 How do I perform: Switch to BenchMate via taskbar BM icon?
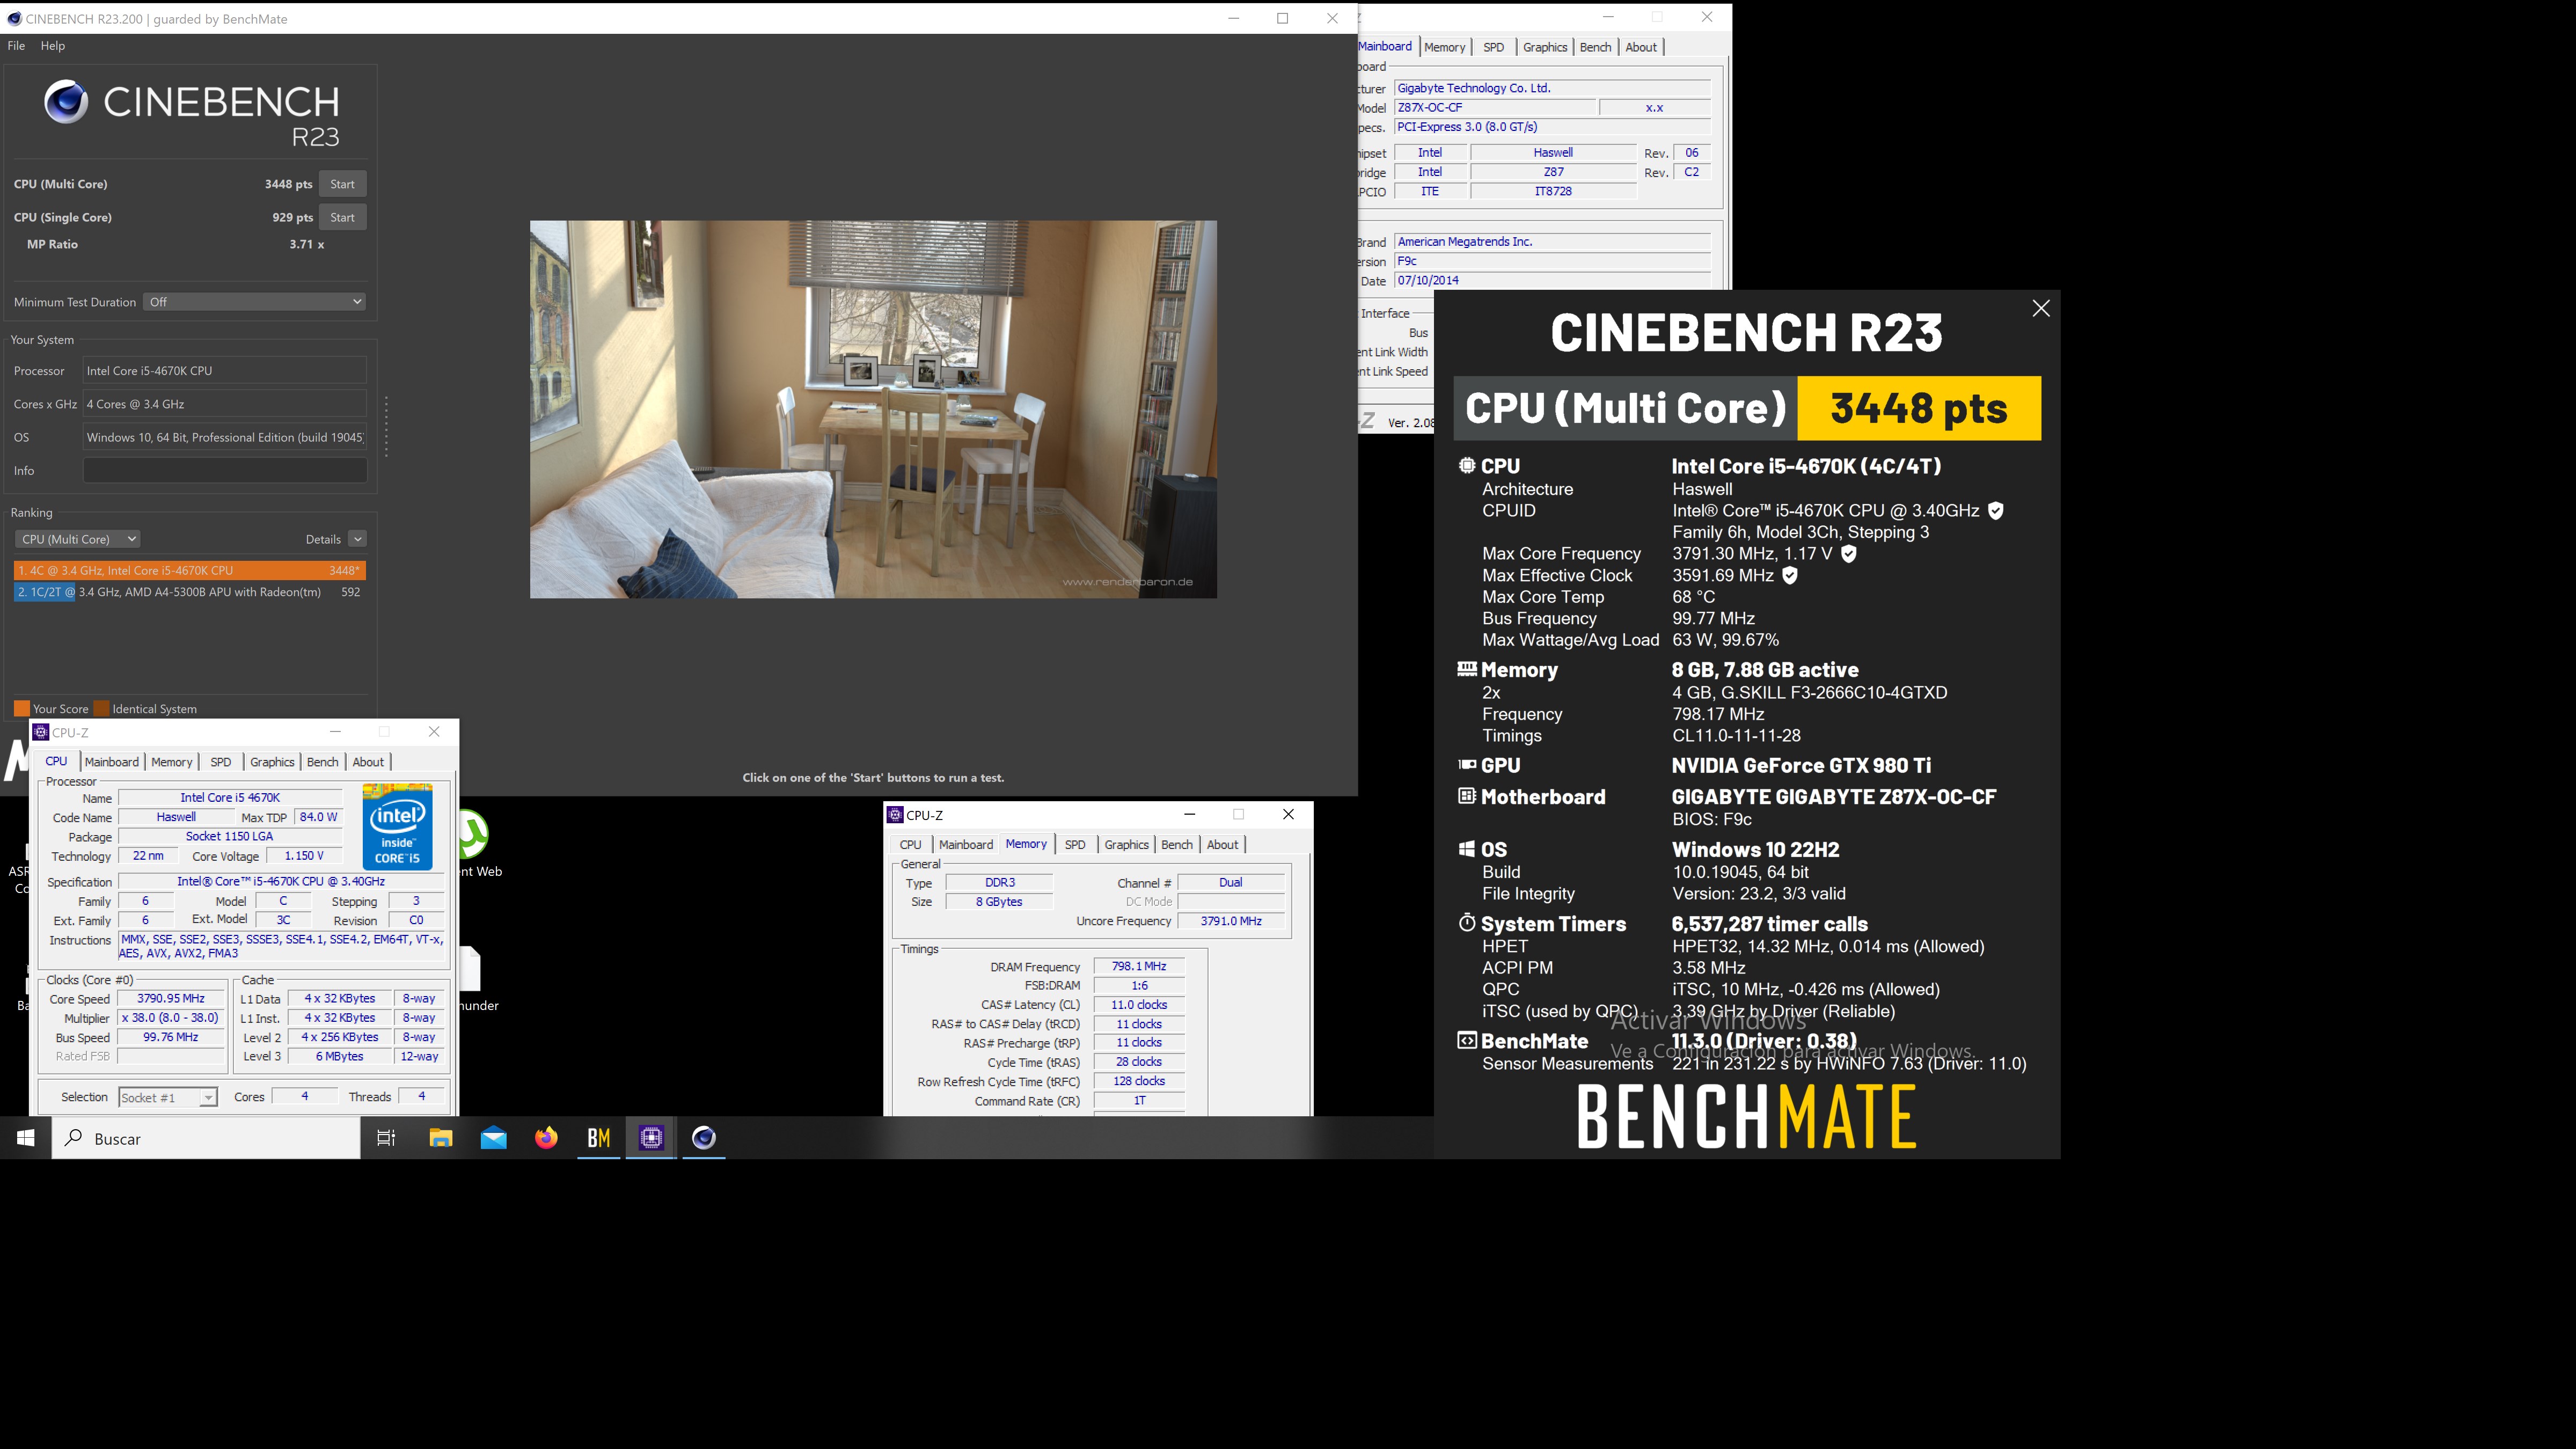599,1138
